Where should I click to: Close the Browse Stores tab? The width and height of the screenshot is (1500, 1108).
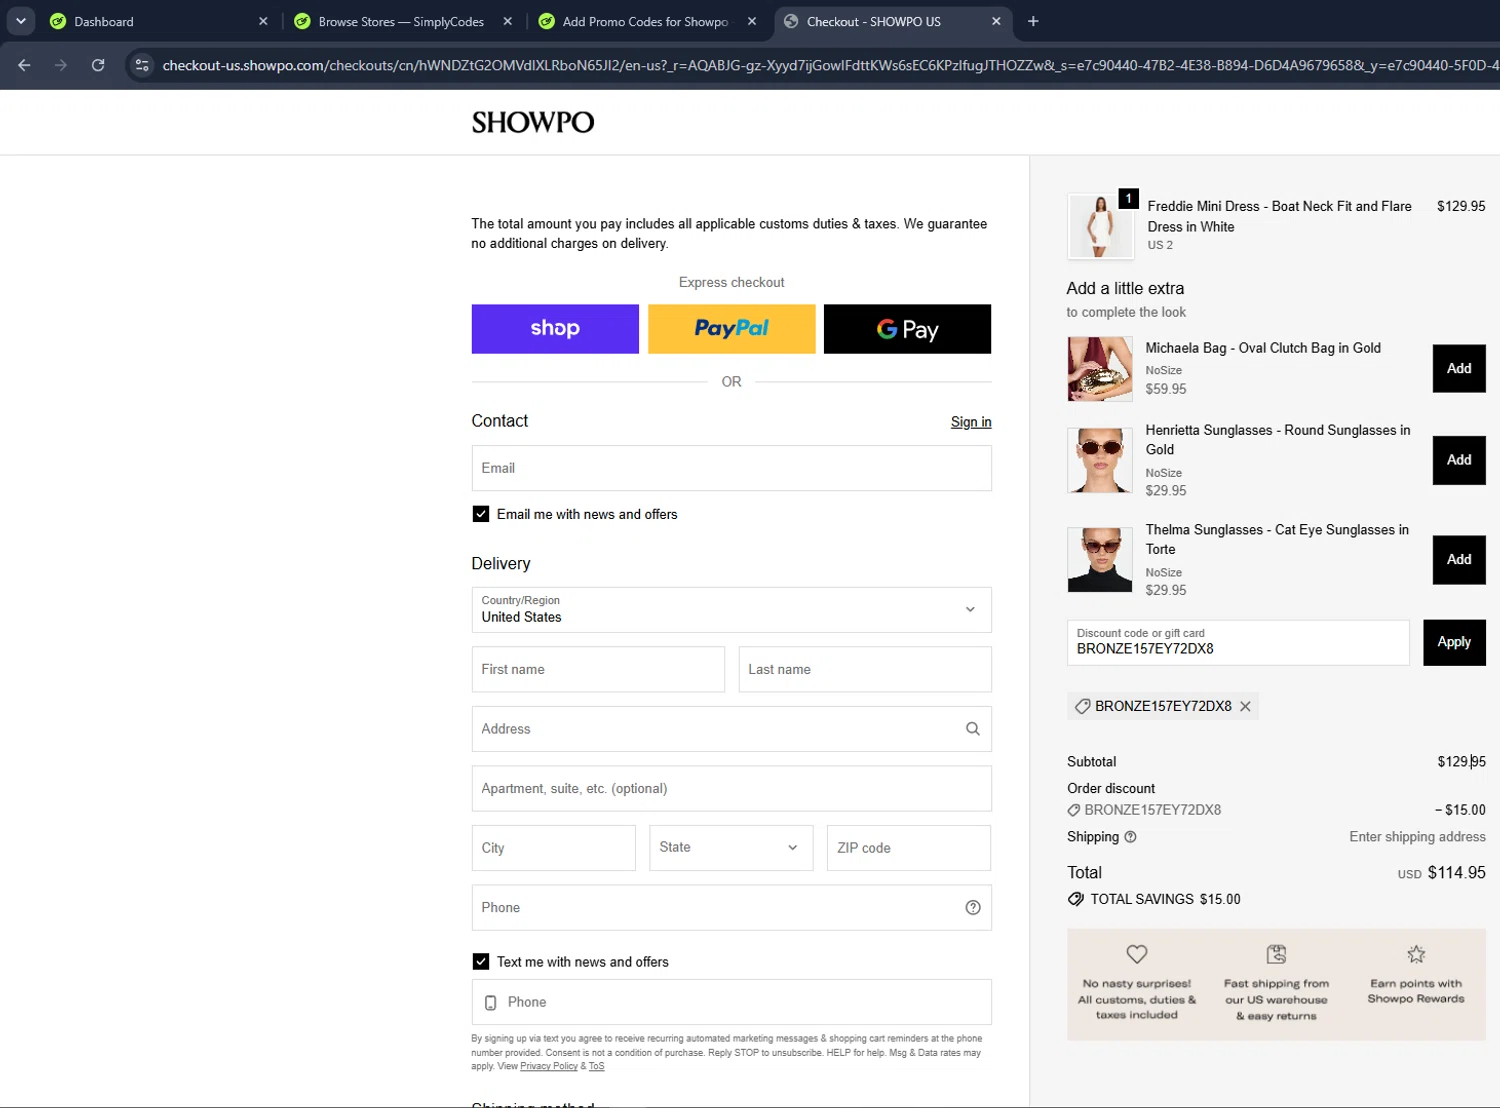pos(508,21)
